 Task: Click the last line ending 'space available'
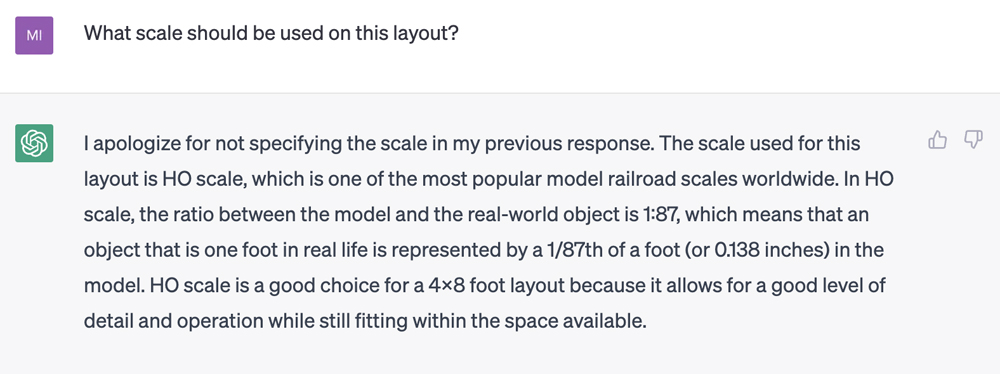coord(365,322)
